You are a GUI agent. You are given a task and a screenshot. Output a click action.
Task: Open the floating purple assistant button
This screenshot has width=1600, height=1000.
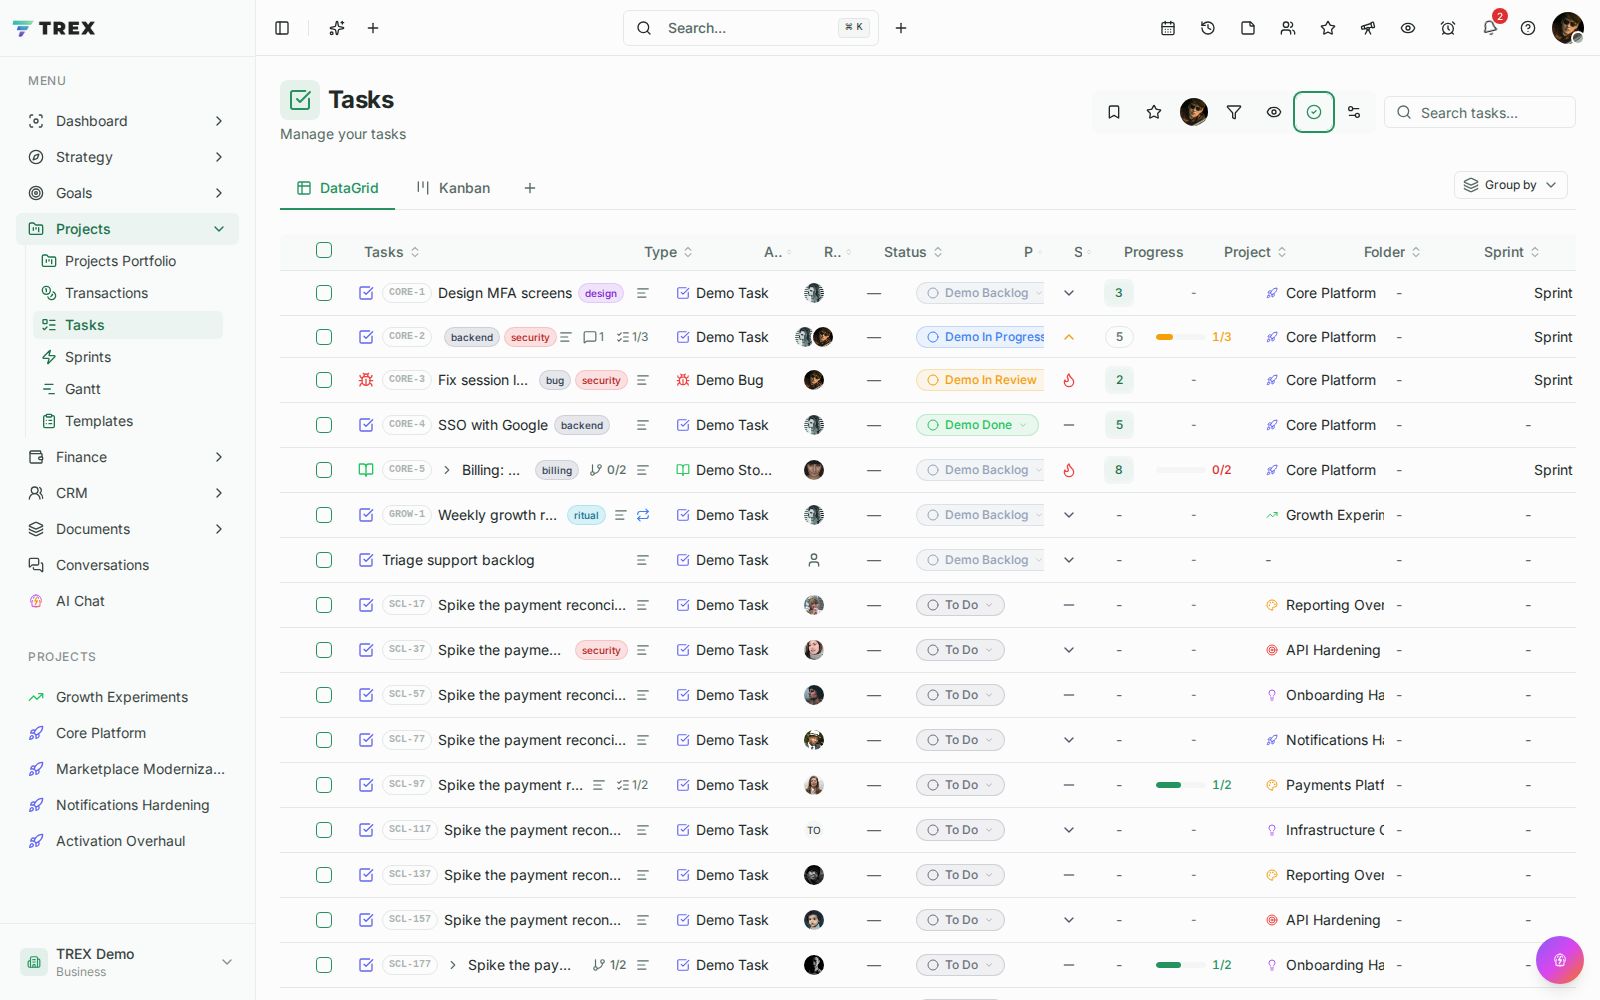pos(1560,960)
